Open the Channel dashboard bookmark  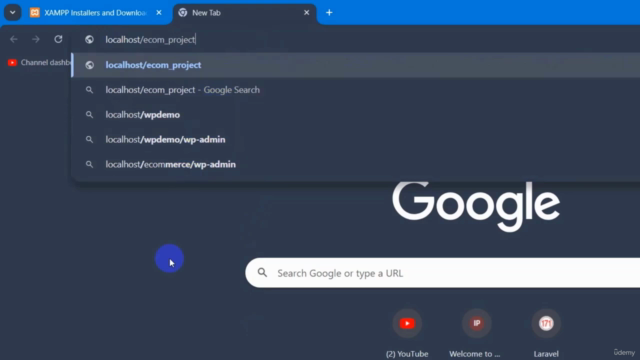(40, 62)
